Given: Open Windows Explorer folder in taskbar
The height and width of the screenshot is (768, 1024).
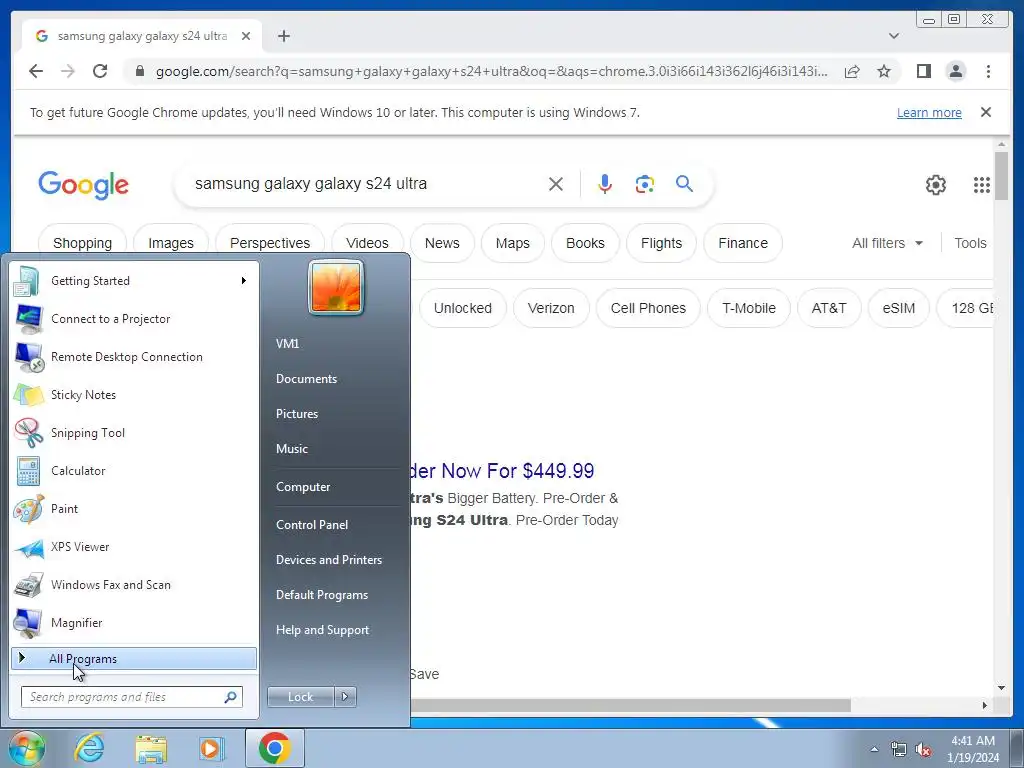Looking at the screenshot, I should pos(151,748).
